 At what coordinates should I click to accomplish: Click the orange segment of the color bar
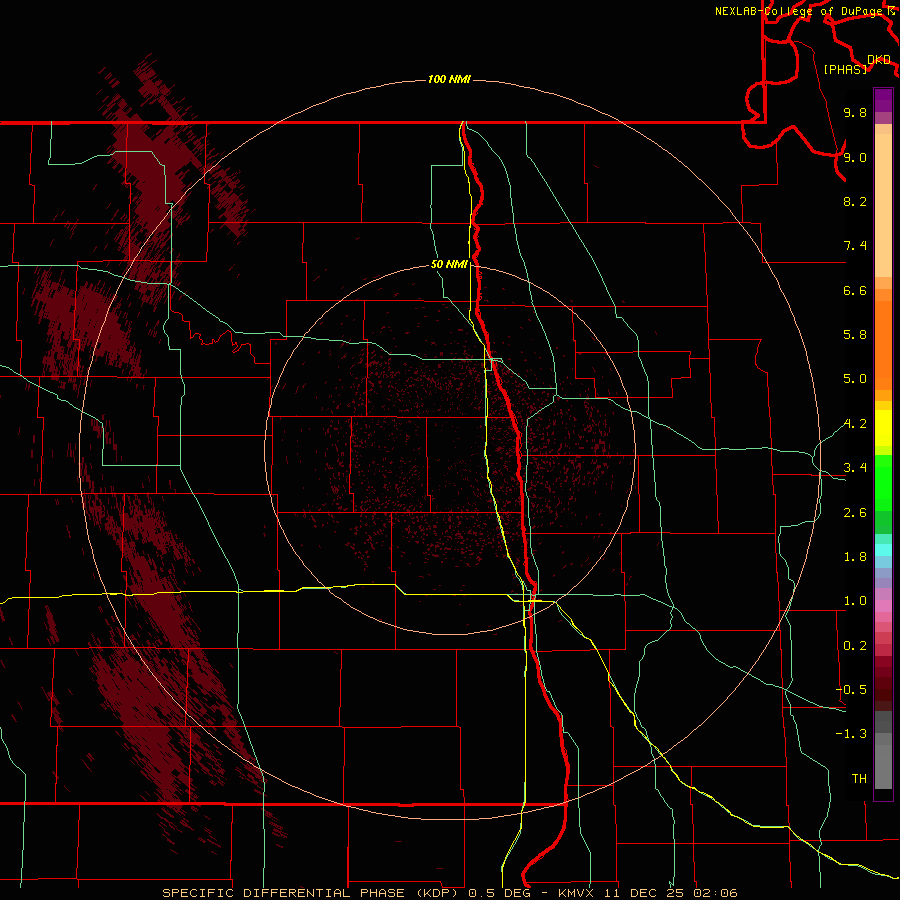point(883,344)
